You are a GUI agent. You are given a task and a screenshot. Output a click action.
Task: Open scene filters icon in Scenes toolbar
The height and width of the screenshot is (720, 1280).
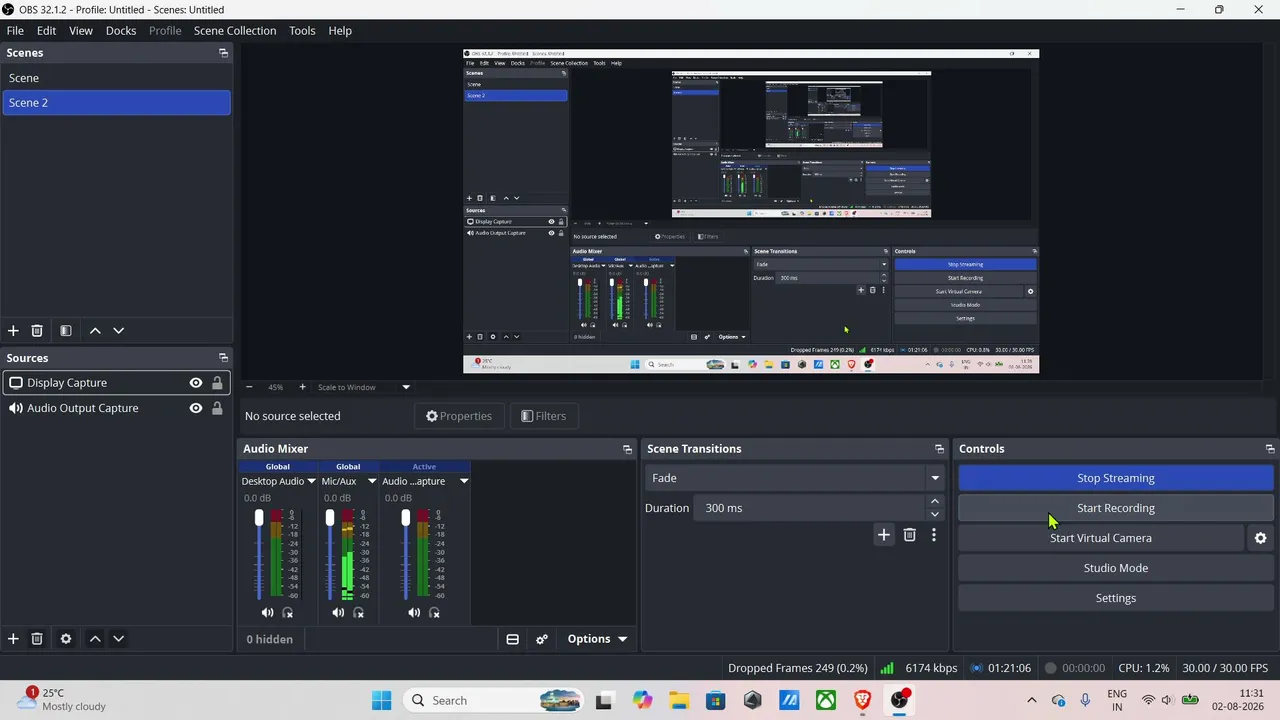66,331
